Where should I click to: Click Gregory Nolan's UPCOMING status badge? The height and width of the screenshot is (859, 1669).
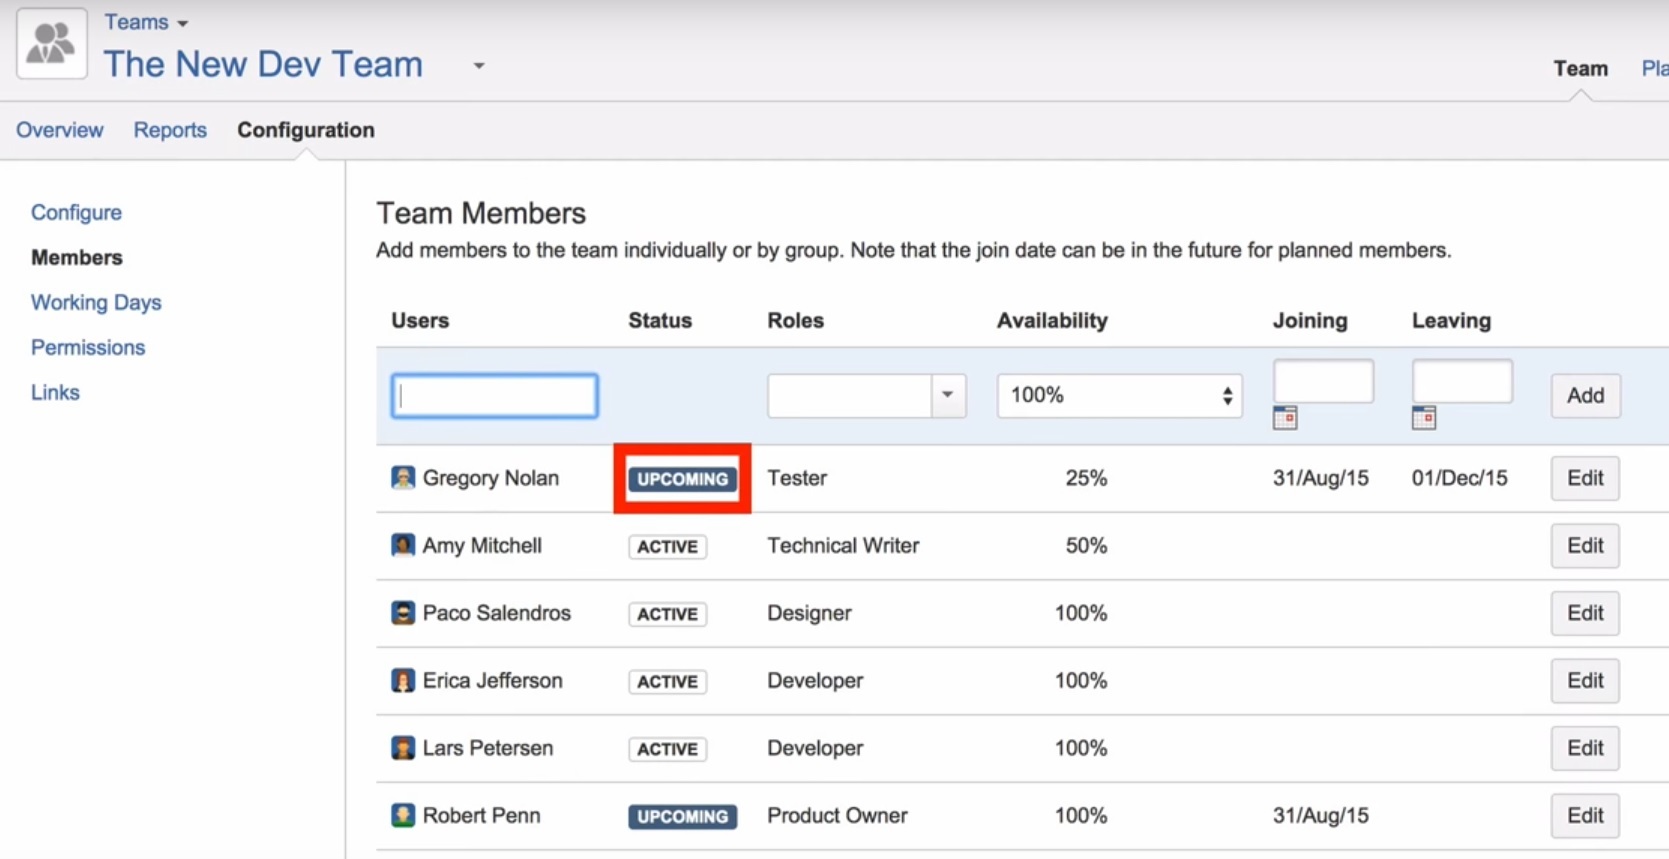[x=682, y=479]
